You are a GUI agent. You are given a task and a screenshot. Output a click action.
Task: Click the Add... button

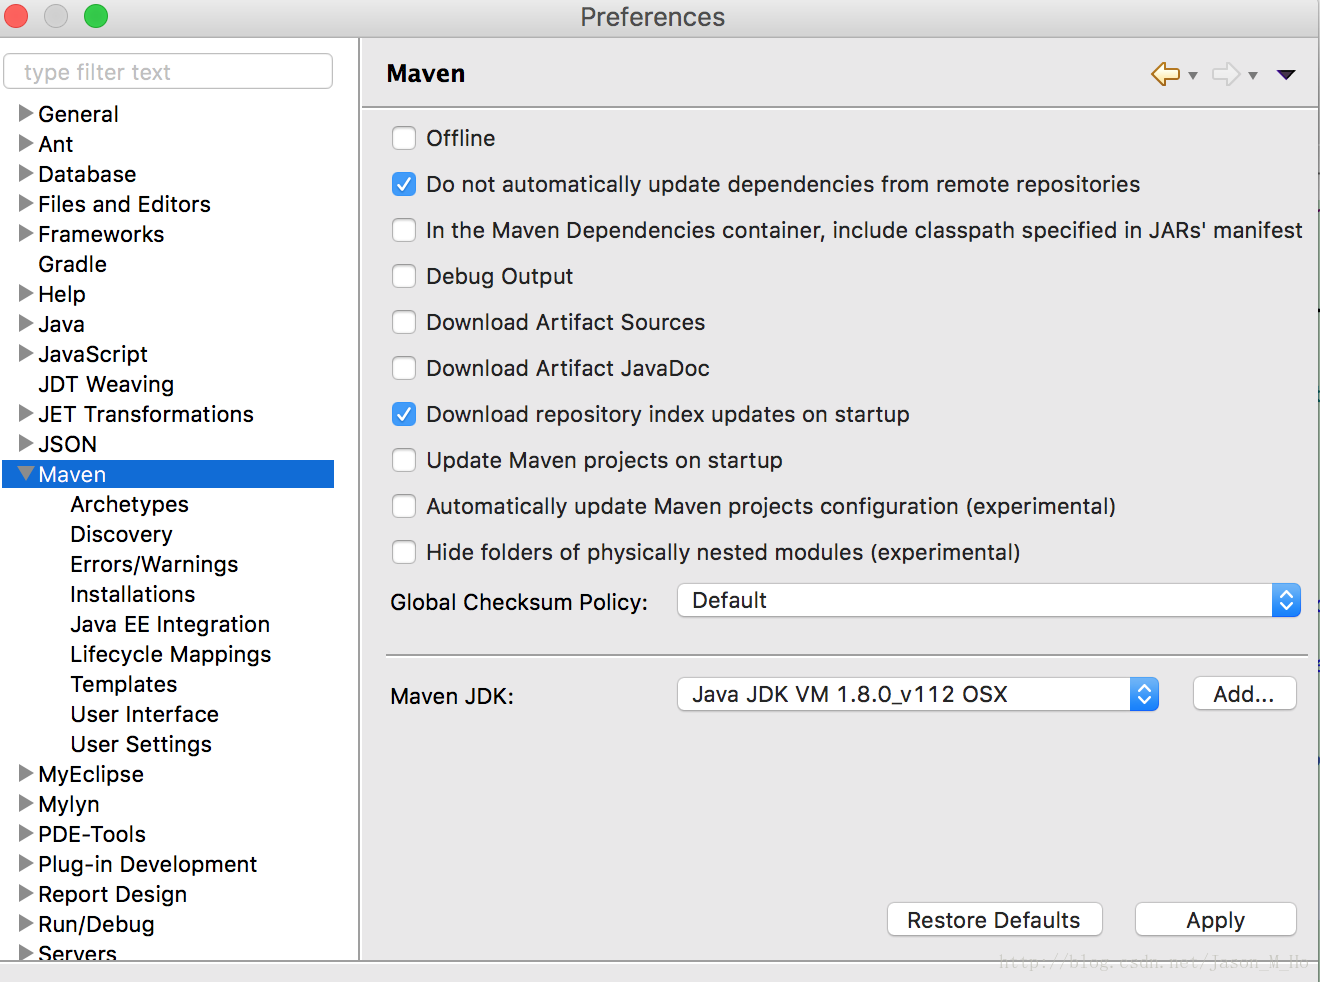tap(1244, 694)
